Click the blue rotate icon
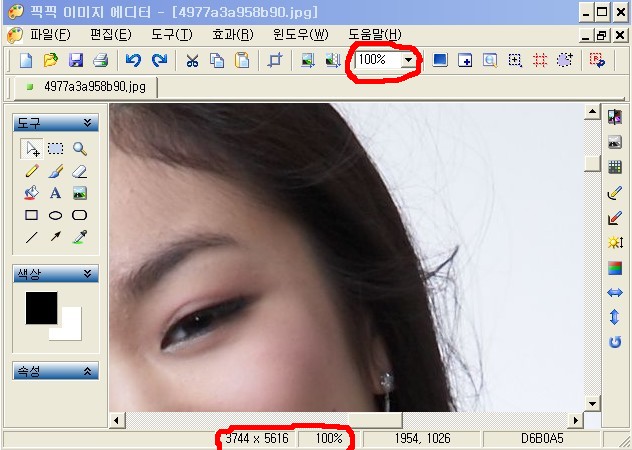 click(x=615, y=342)
